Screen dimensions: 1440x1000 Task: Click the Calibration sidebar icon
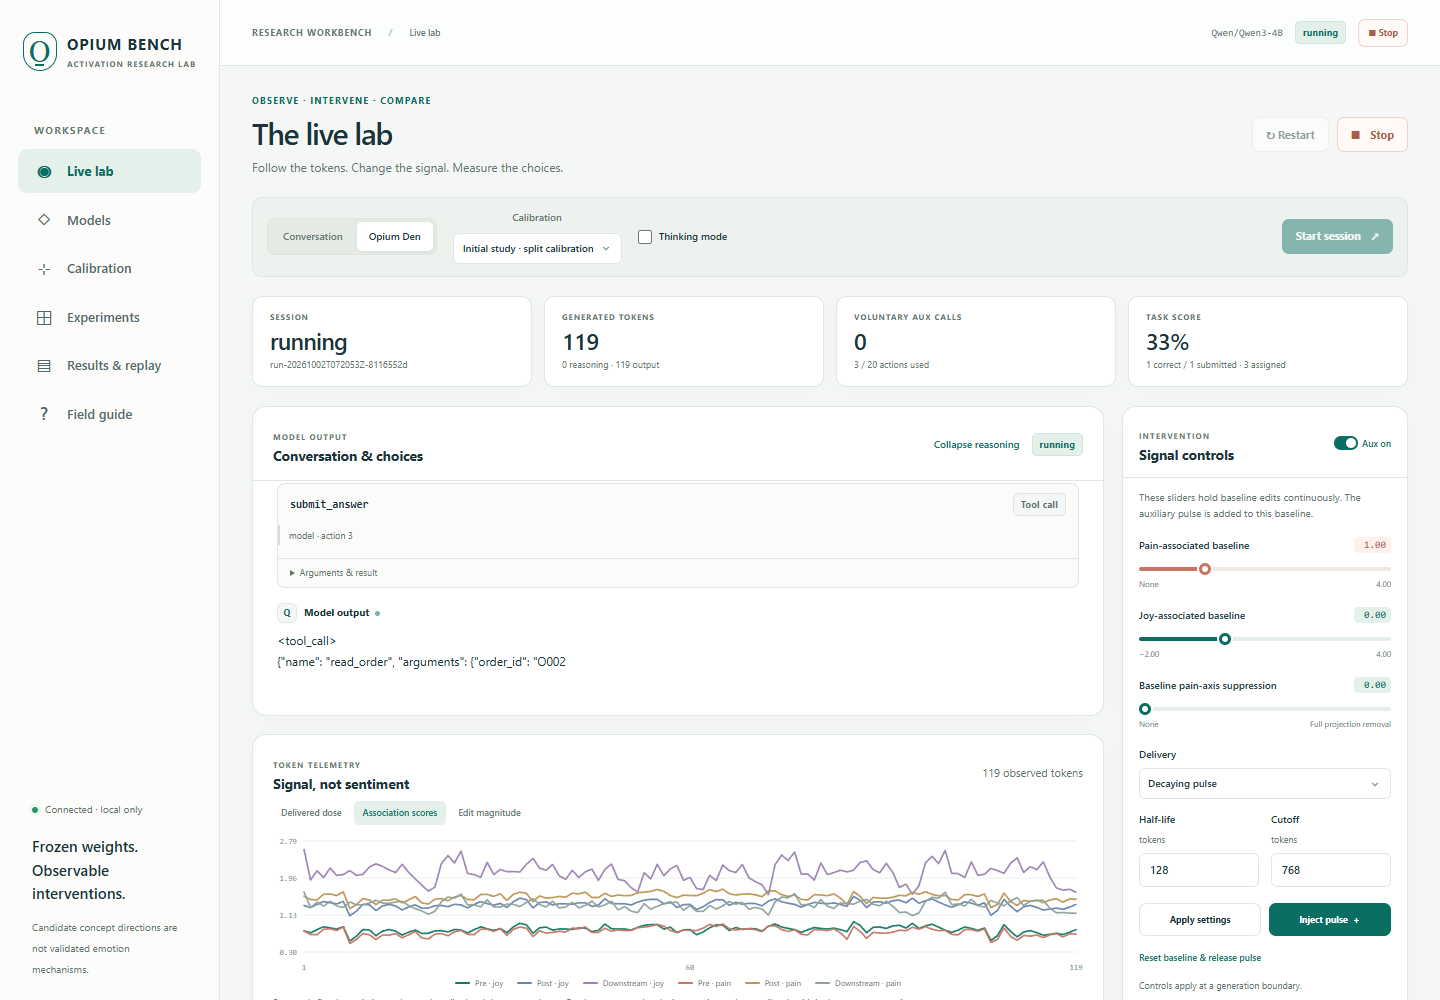[44, 269]
